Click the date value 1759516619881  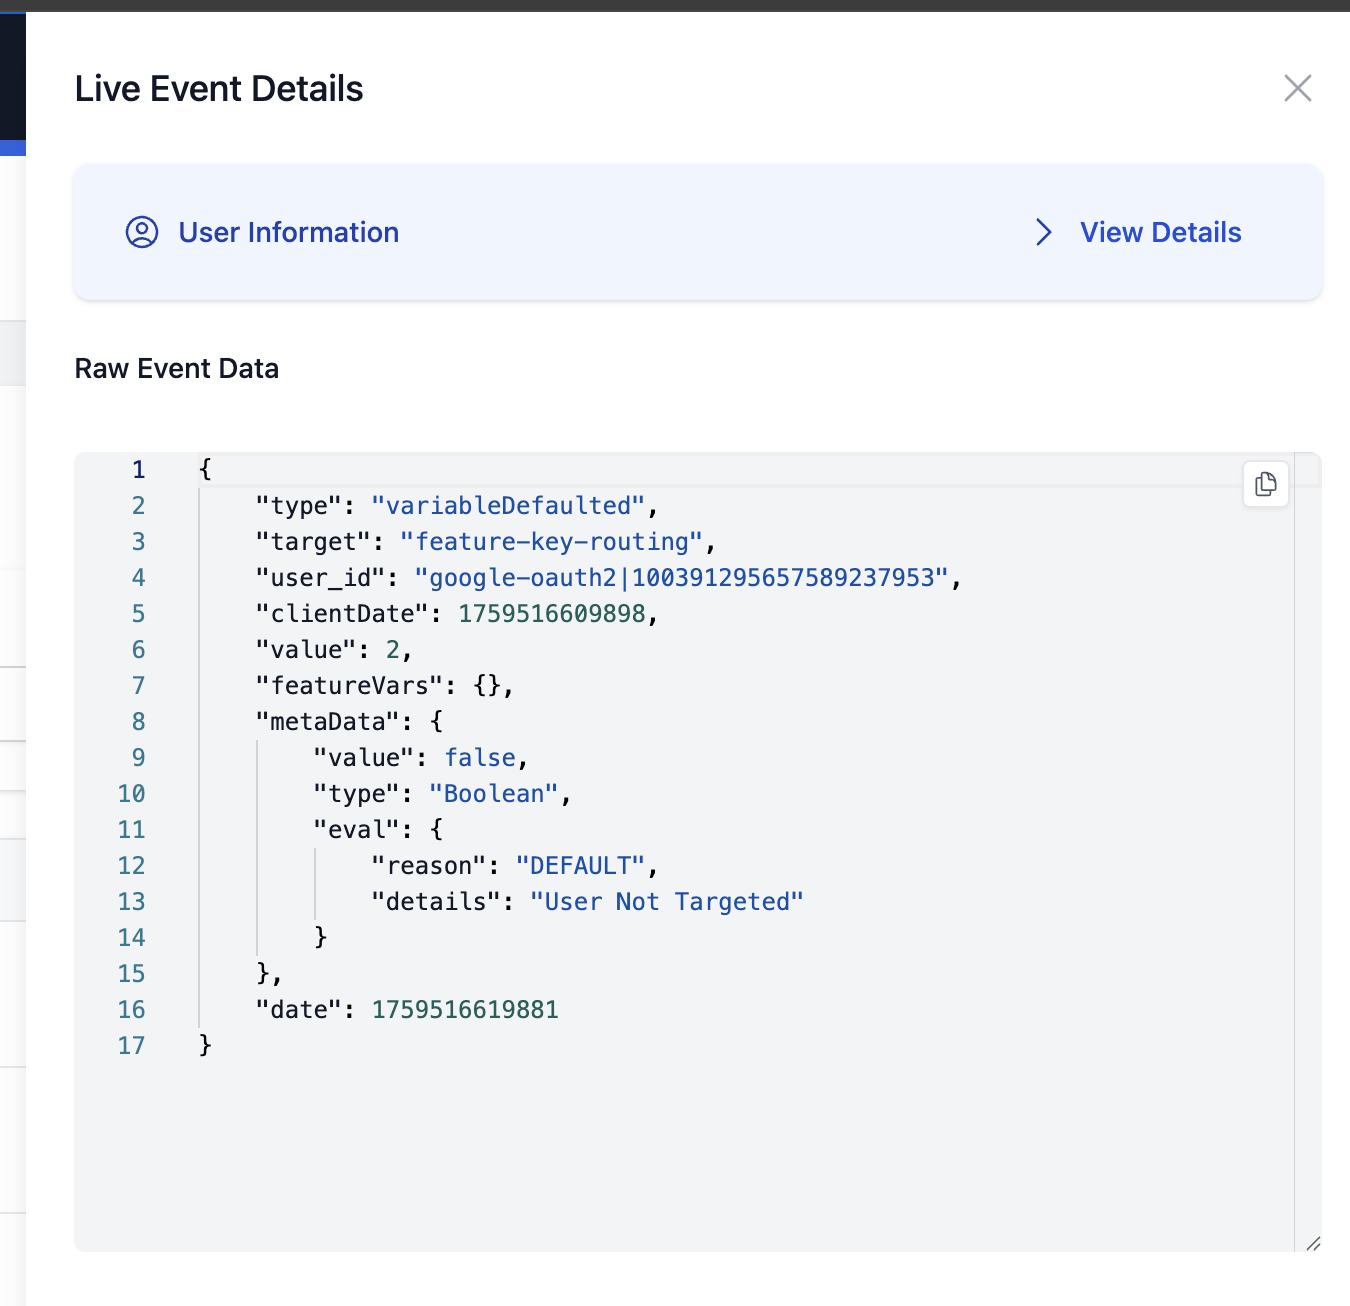point(465,1010)
